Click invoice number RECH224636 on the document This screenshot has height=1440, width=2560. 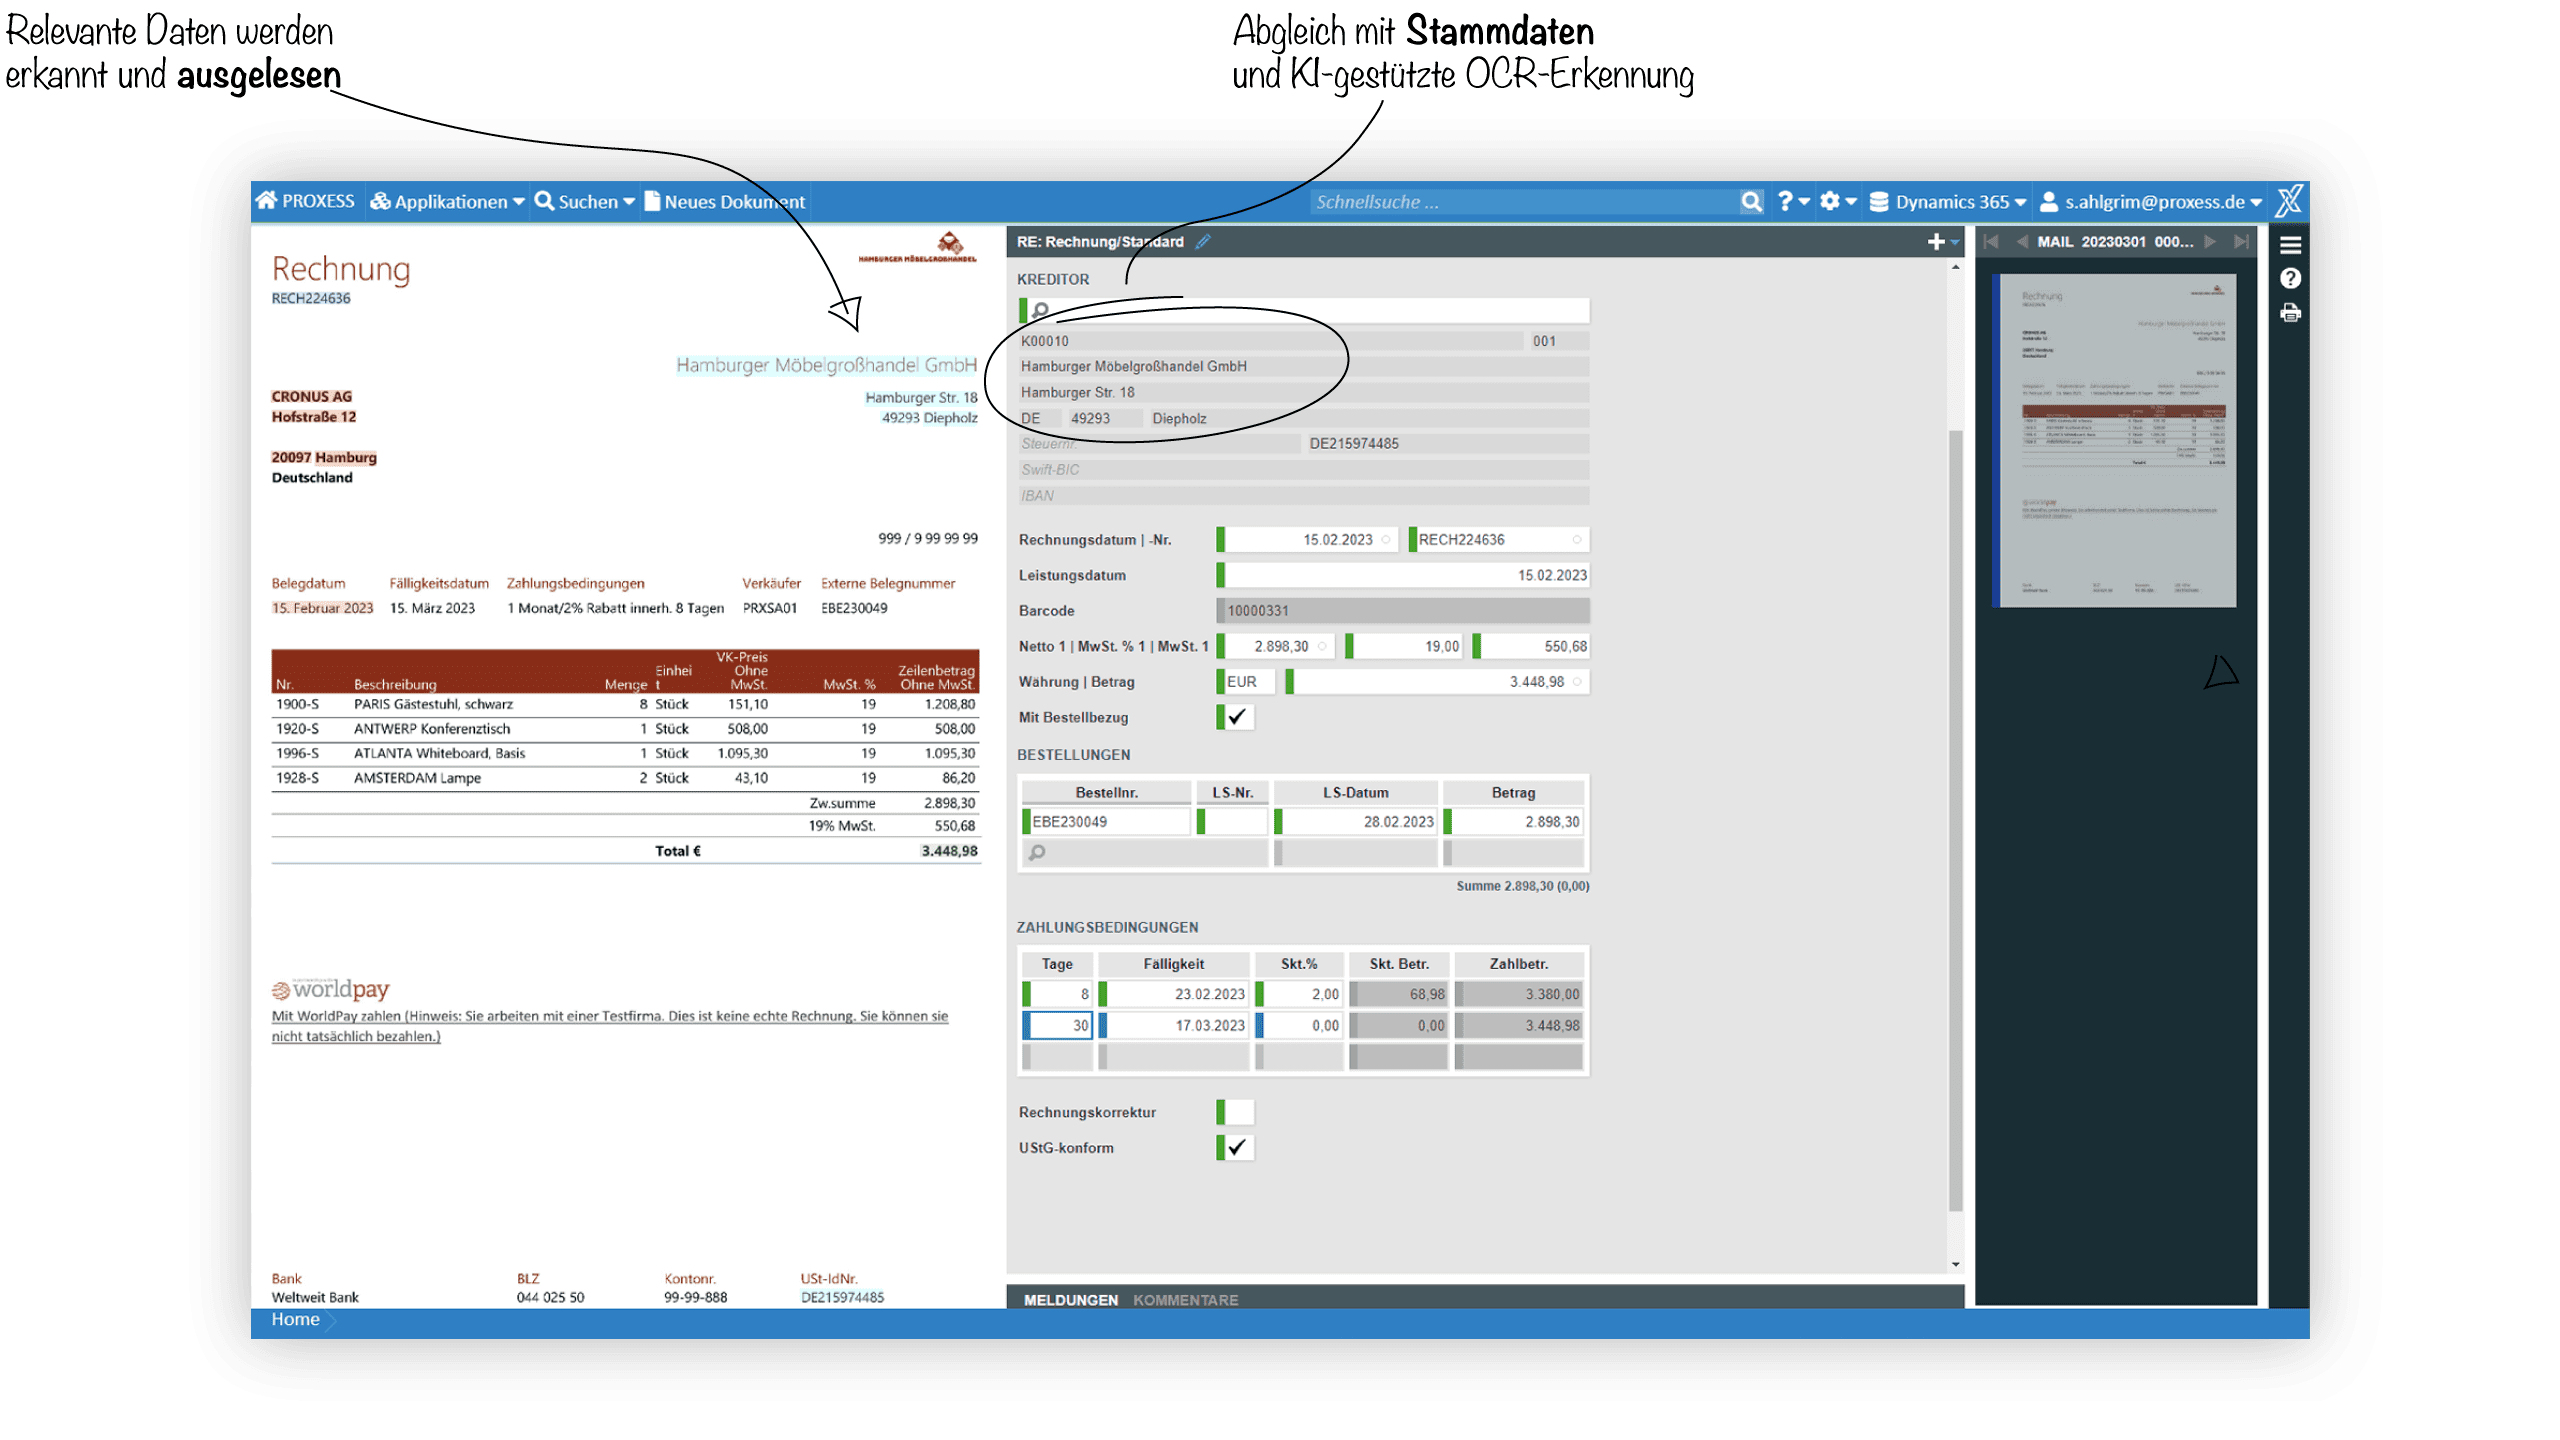[x=311, y=298]
